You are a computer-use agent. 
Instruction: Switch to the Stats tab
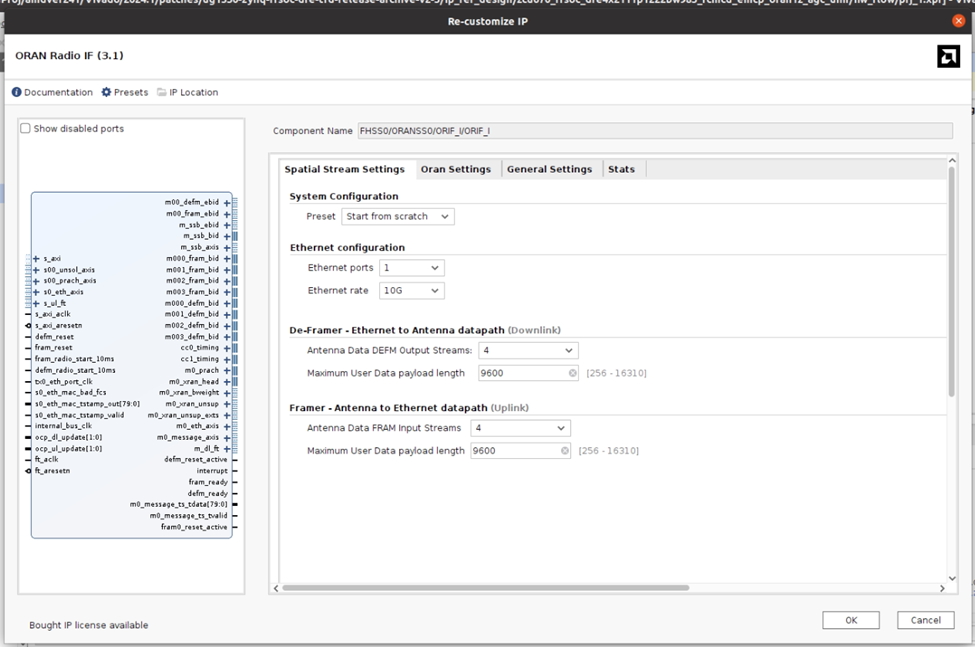coord(621,169)
